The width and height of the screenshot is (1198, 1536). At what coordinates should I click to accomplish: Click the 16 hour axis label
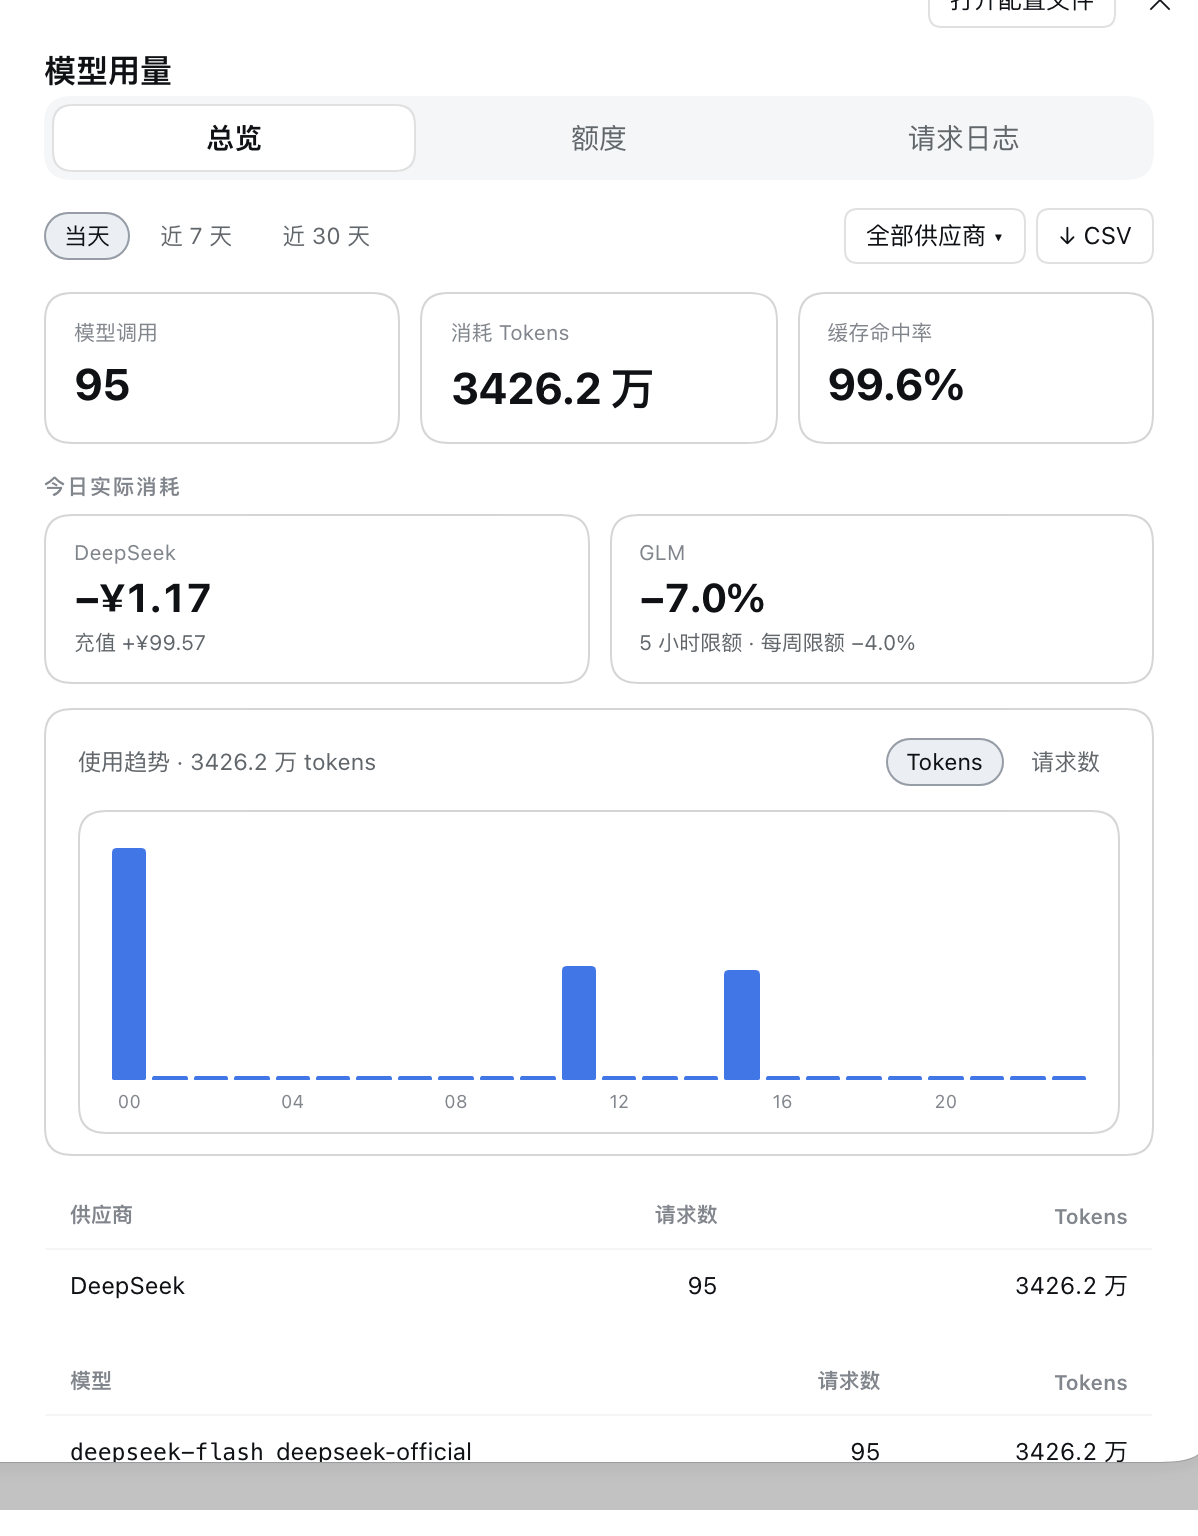point(782,1102)
